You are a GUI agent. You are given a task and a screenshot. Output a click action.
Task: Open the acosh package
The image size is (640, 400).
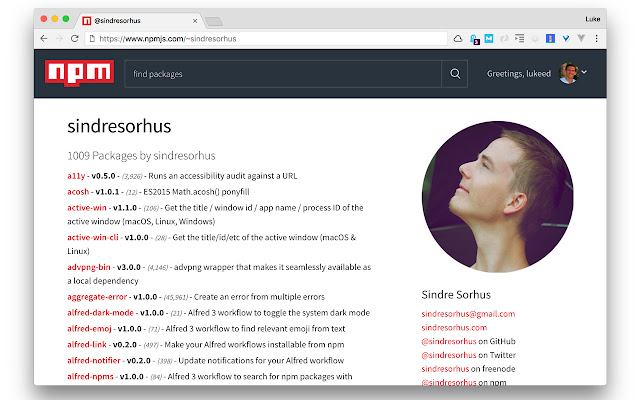tap(78, 191)
